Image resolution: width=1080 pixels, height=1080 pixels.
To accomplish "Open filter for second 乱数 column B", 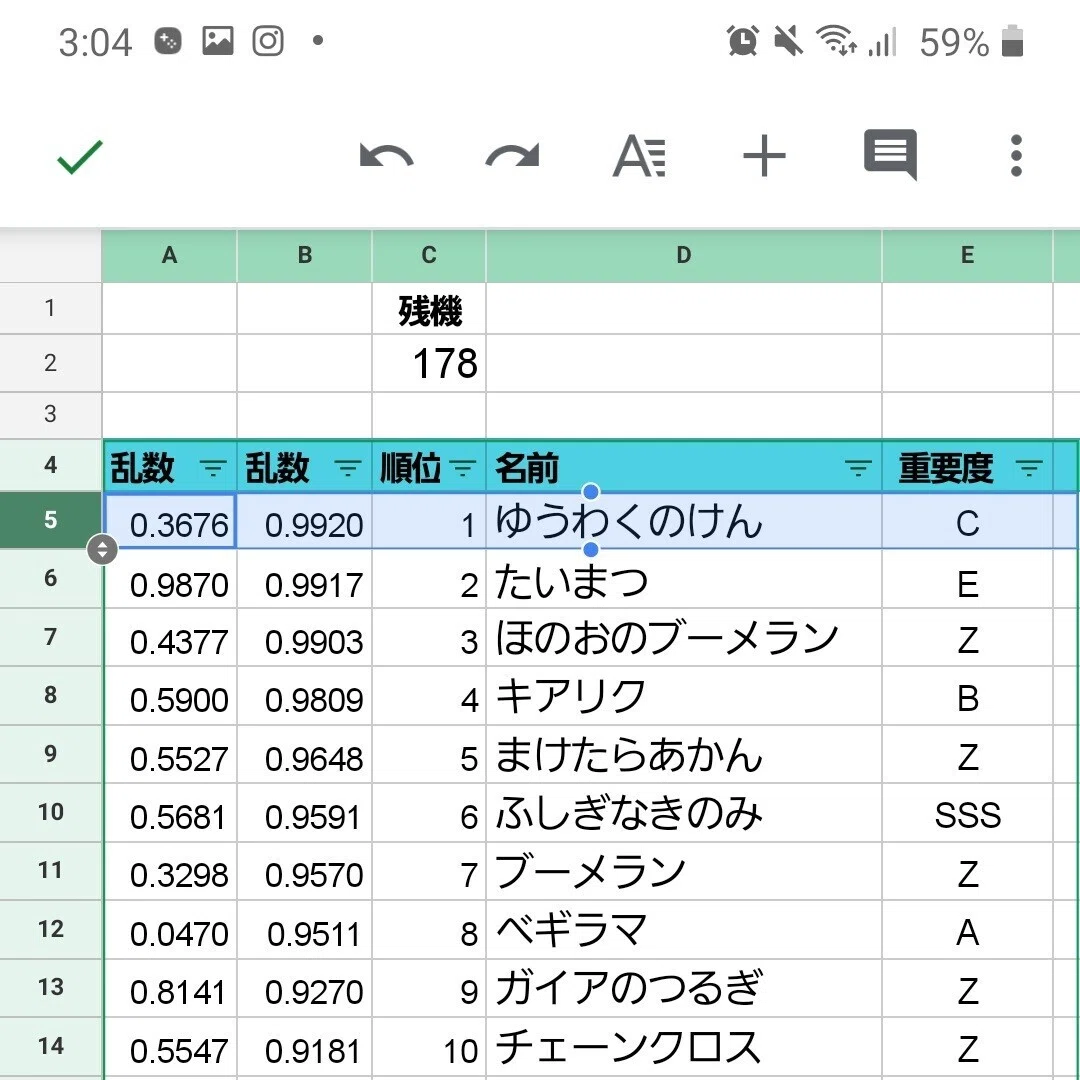I will pyautogui.click(x=348, y=469).
